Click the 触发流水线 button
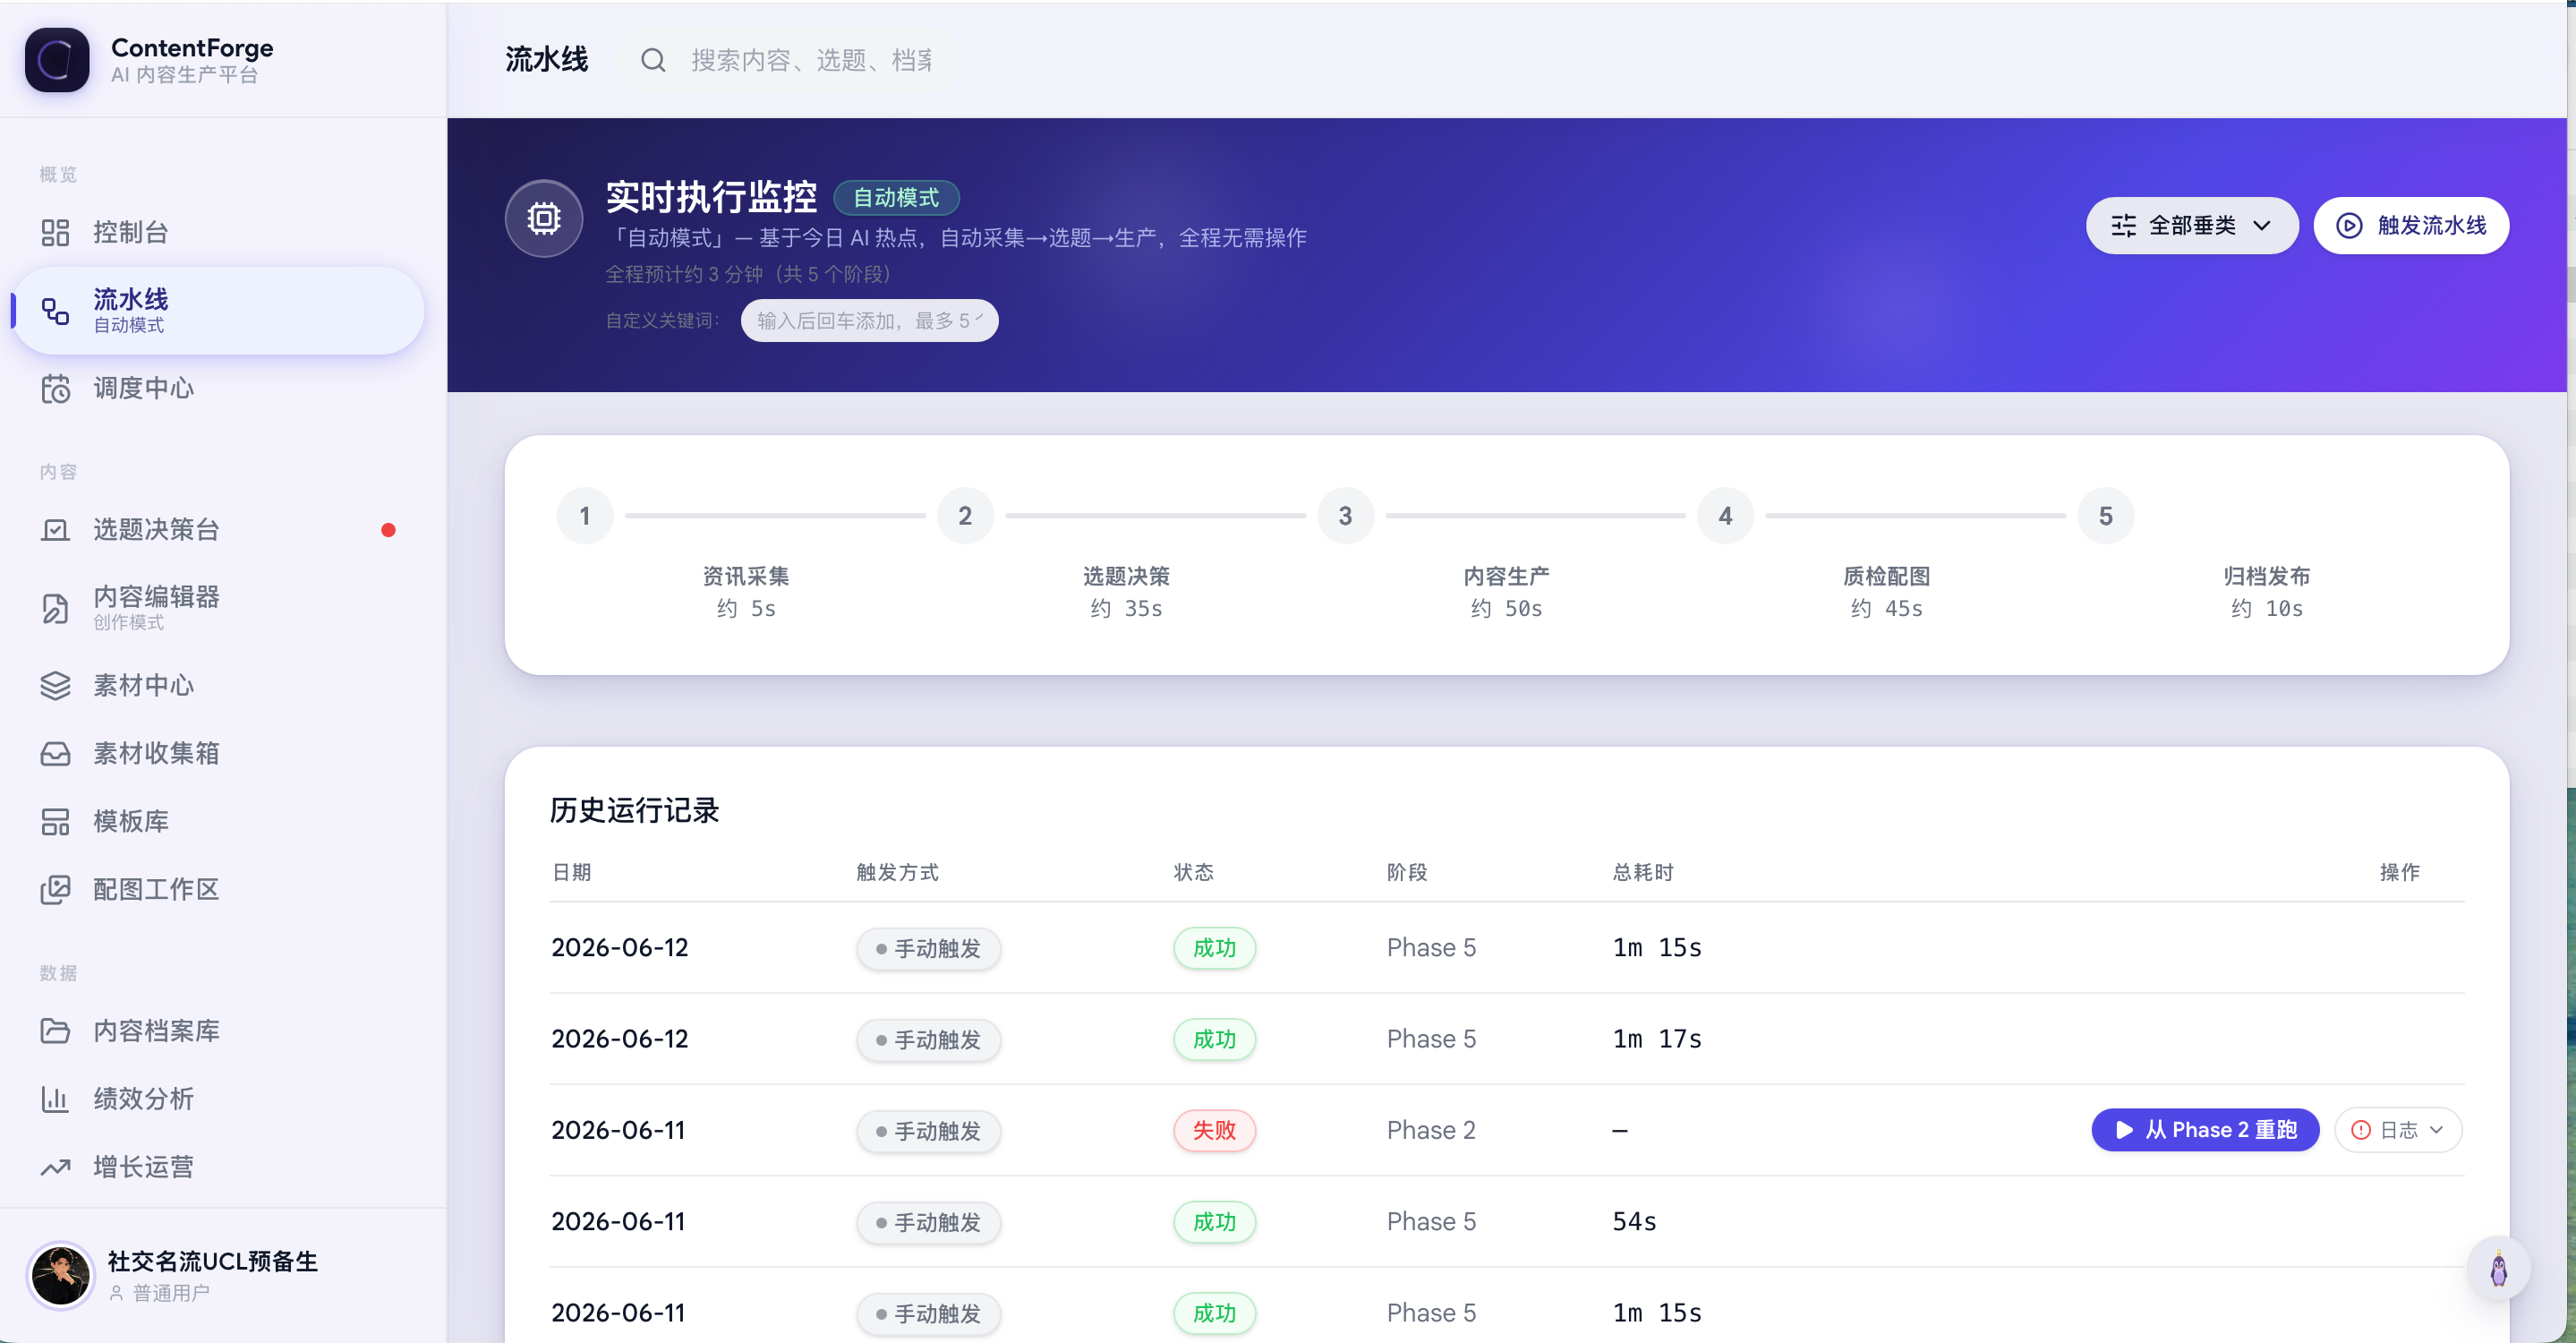 pos(2410,225)
